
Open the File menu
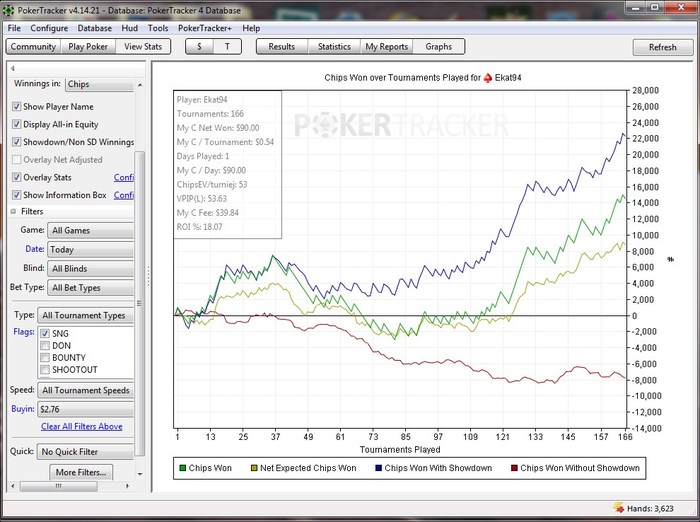click(x=14, y=28)
